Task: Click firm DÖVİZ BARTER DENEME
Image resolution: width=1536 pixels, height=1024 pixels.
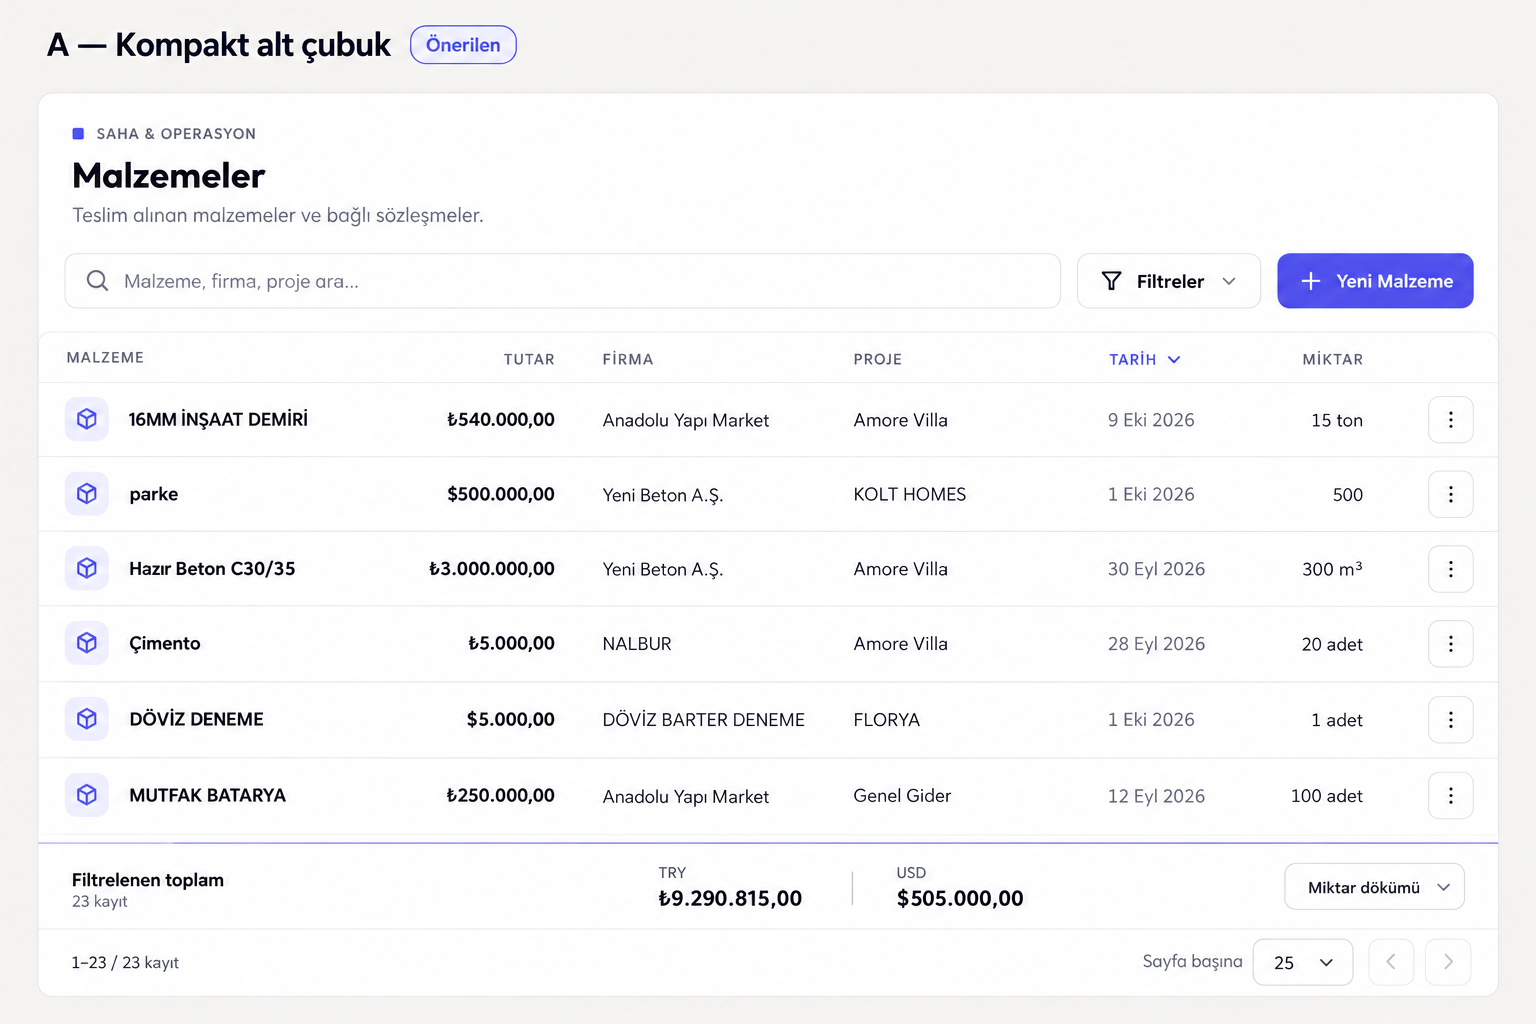Action: (703, 720)
